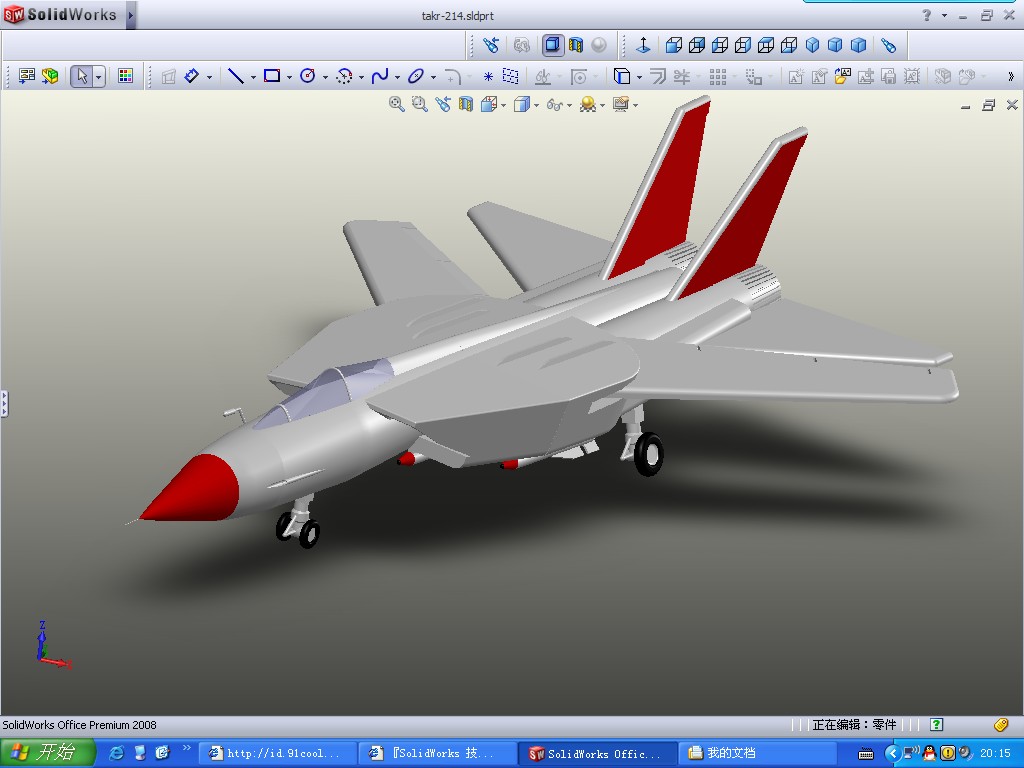Click Zoom to Area magnifier
The height and width of the screenshot is (768, 1024).
419,104
